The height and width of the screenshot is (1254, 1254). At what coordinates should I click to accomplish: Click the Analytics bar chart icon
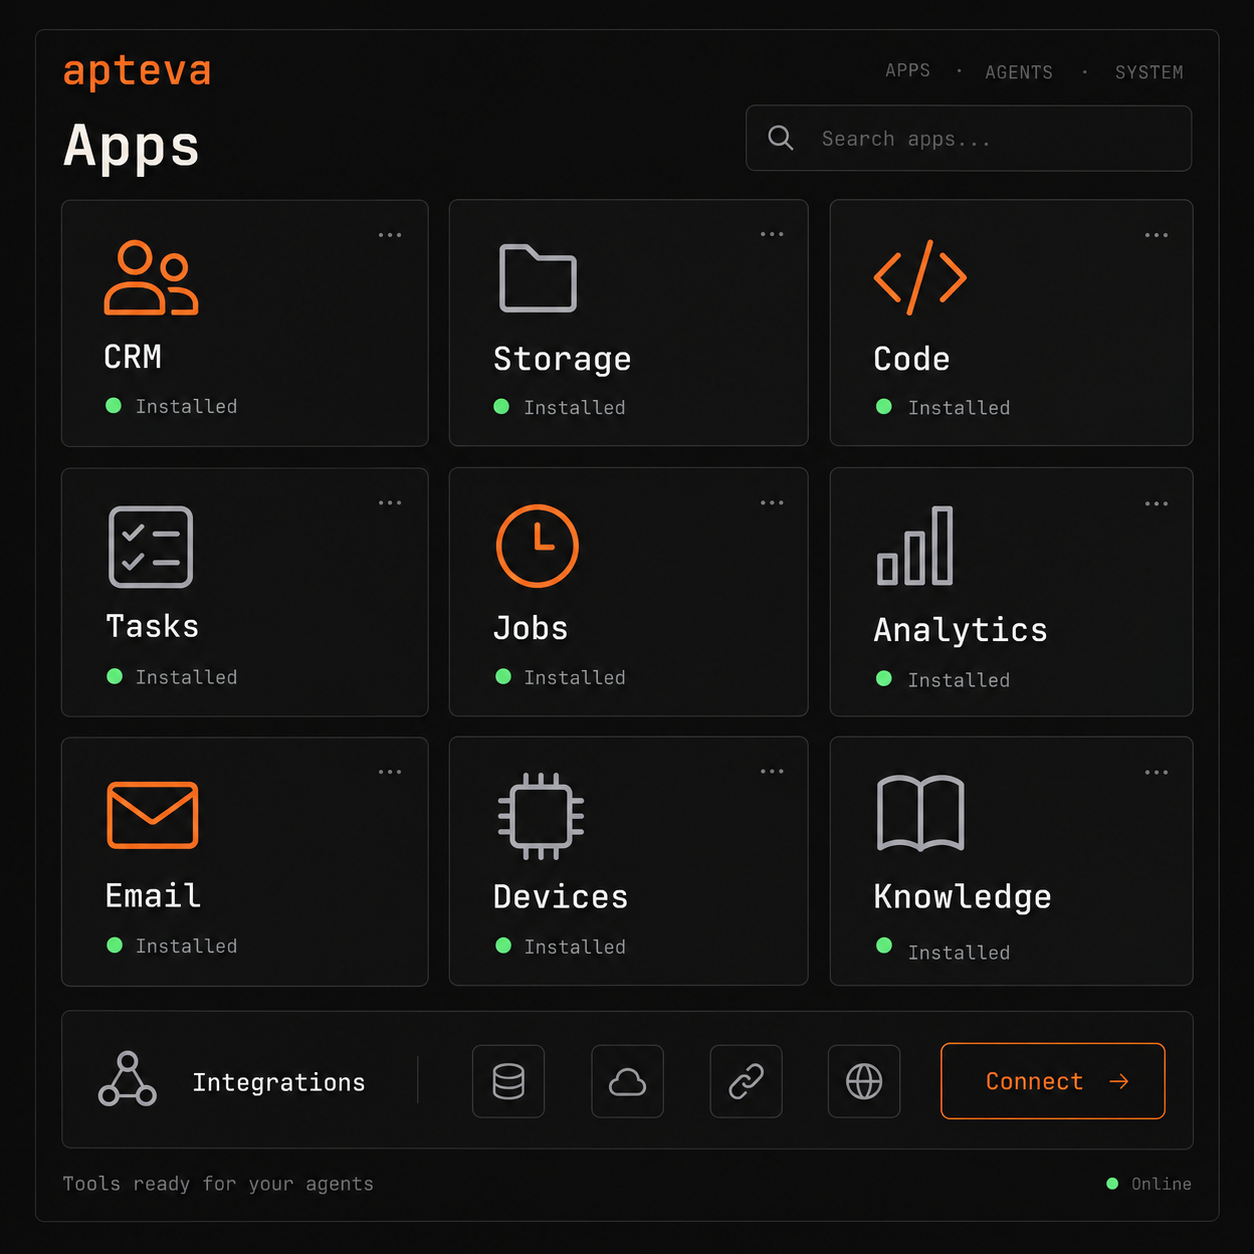point(915,546)
